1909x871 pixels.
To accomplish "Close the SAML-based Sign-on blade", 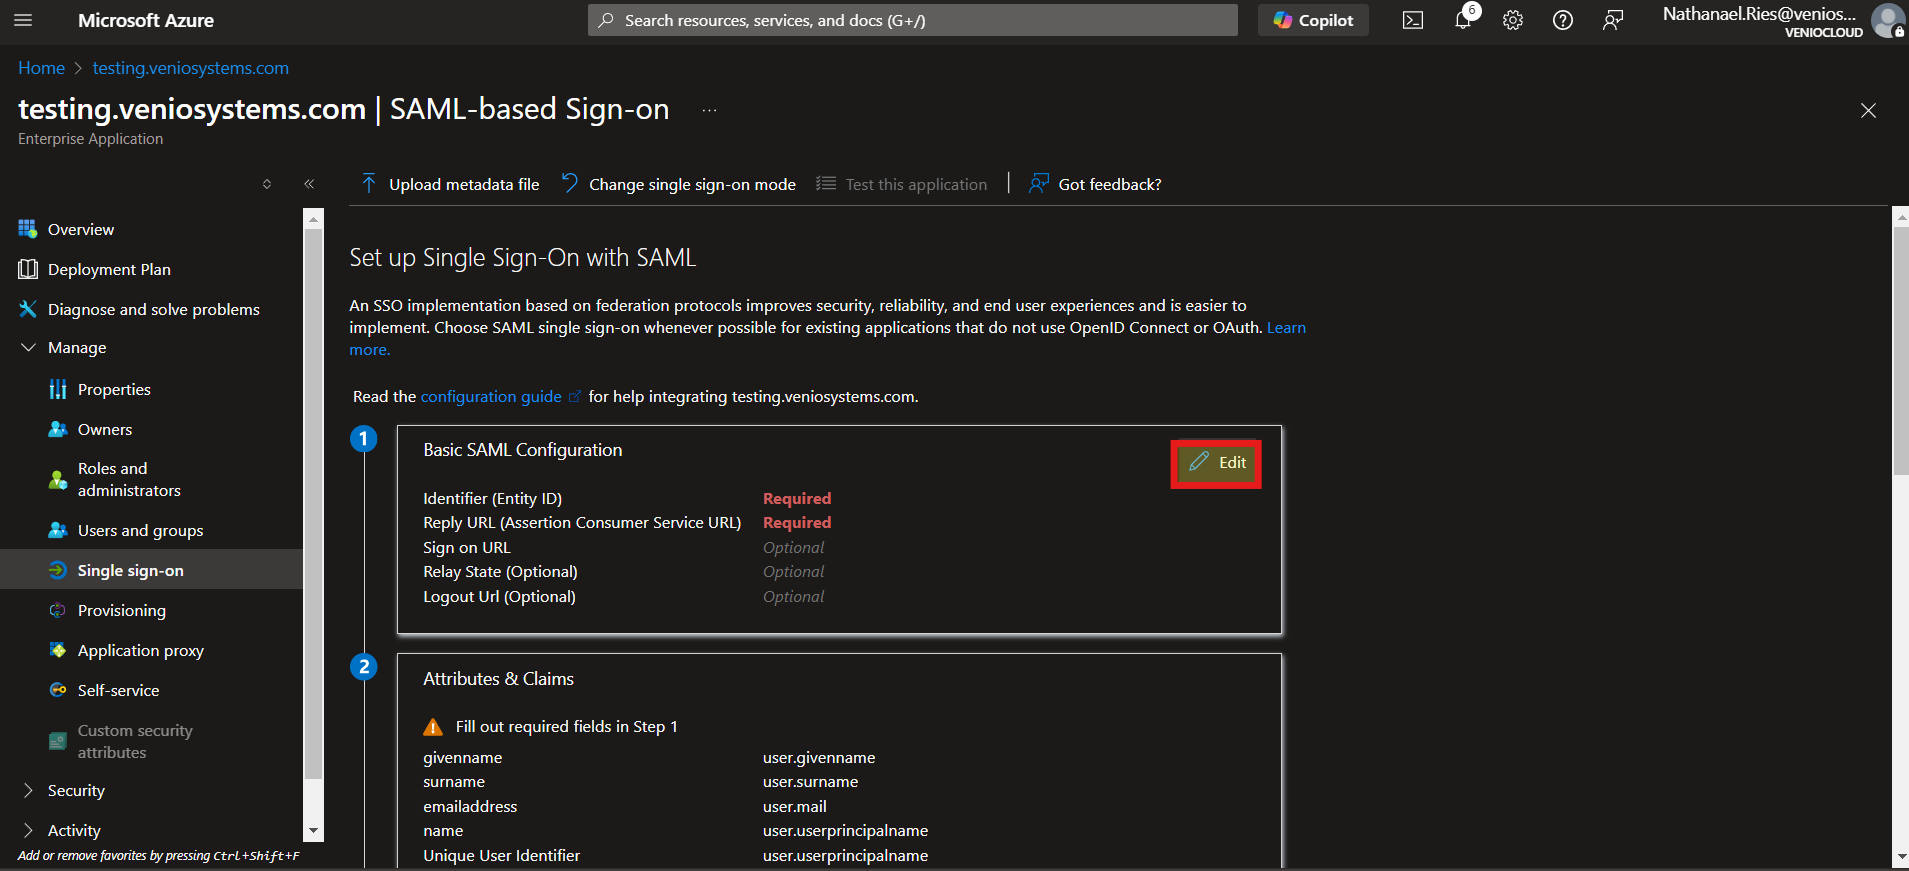I will pos(1868,110).
